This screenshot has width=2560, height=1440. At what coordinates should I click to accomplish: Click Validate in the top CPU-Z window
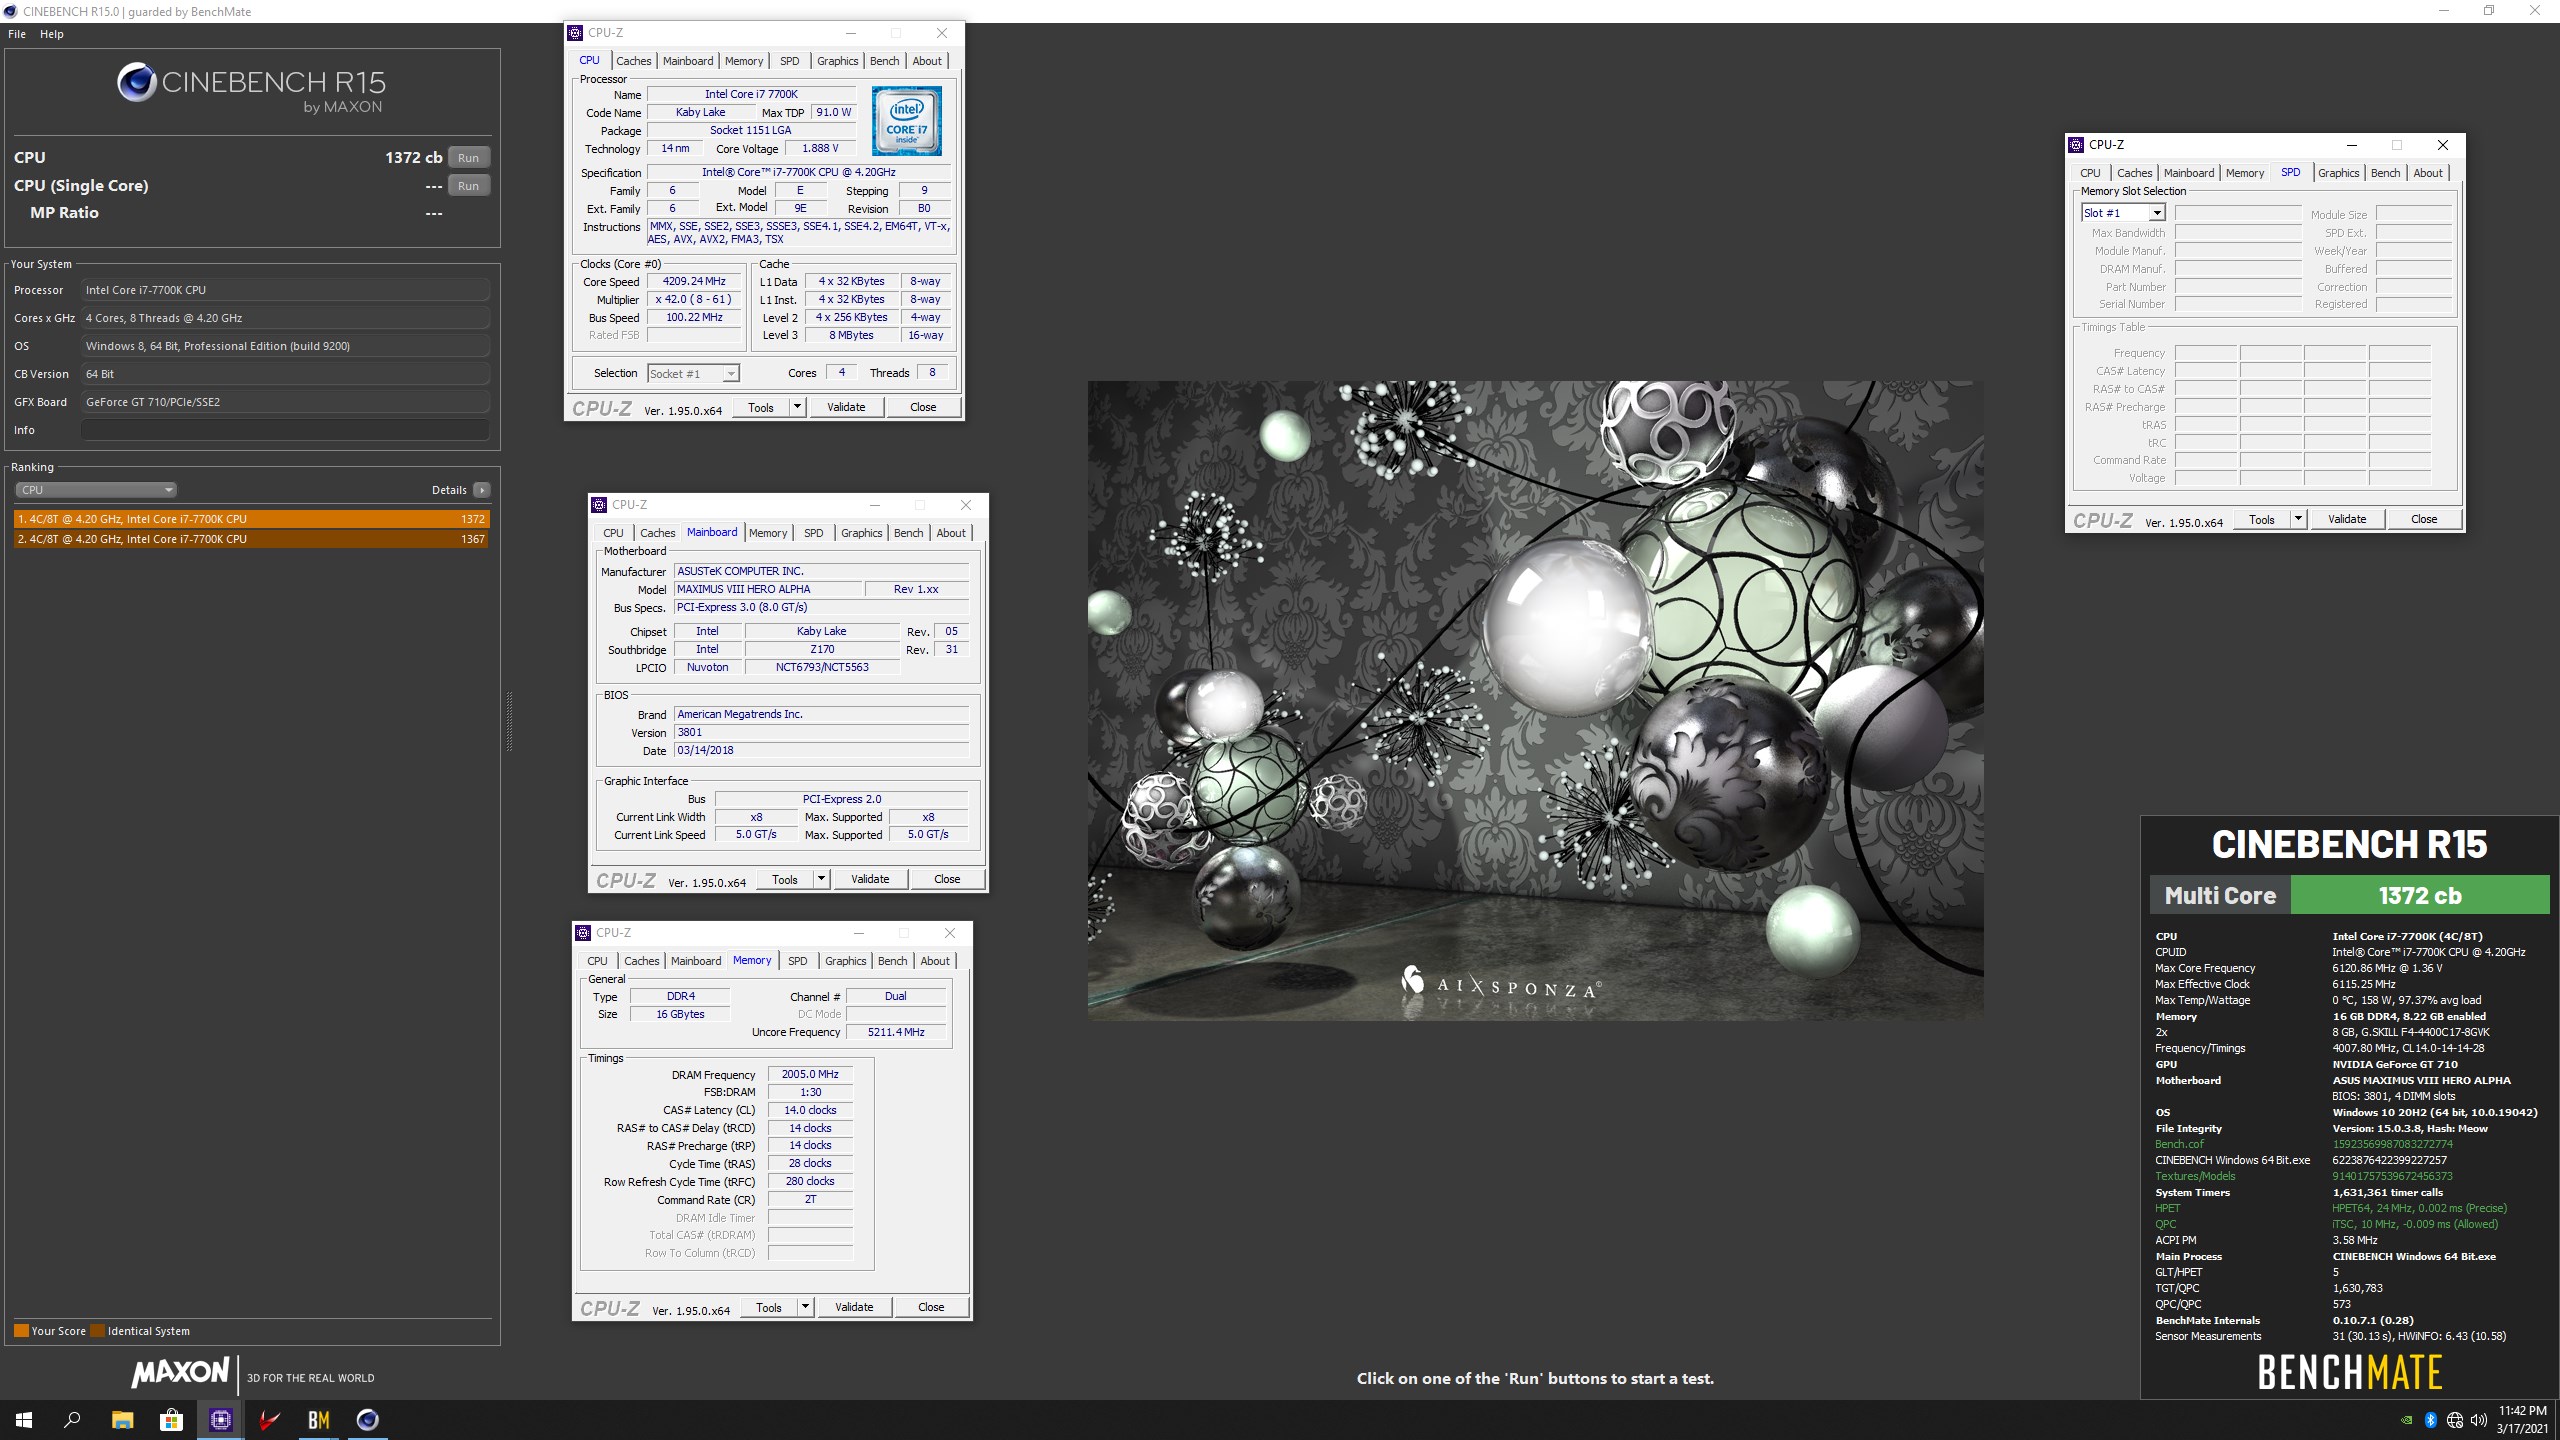[x=846, y=407]
